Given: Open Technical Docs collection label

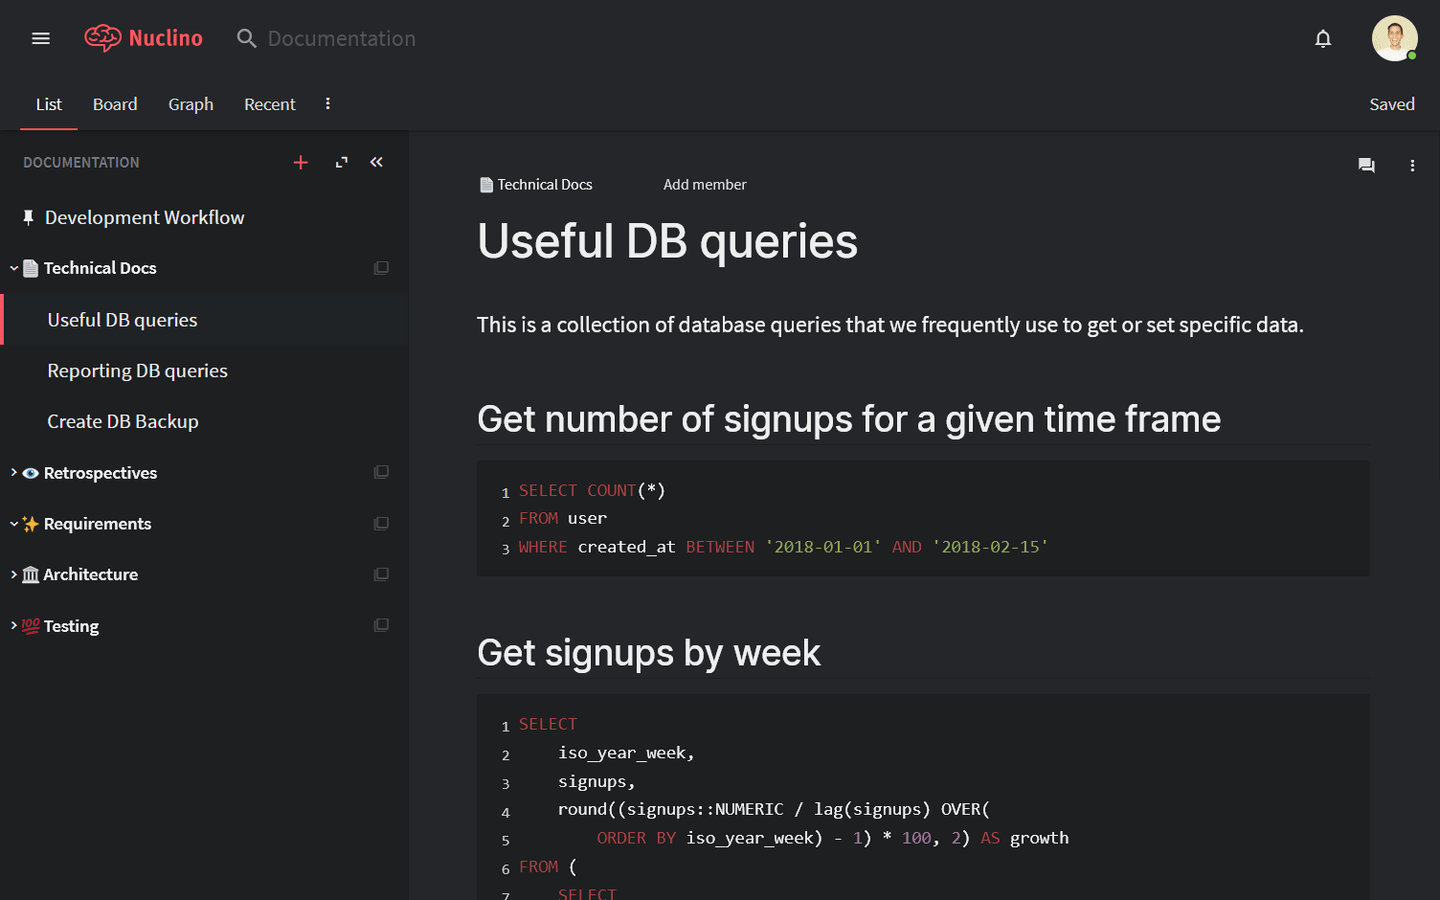Looking at the screenshot, I should [x=100, y=268].
